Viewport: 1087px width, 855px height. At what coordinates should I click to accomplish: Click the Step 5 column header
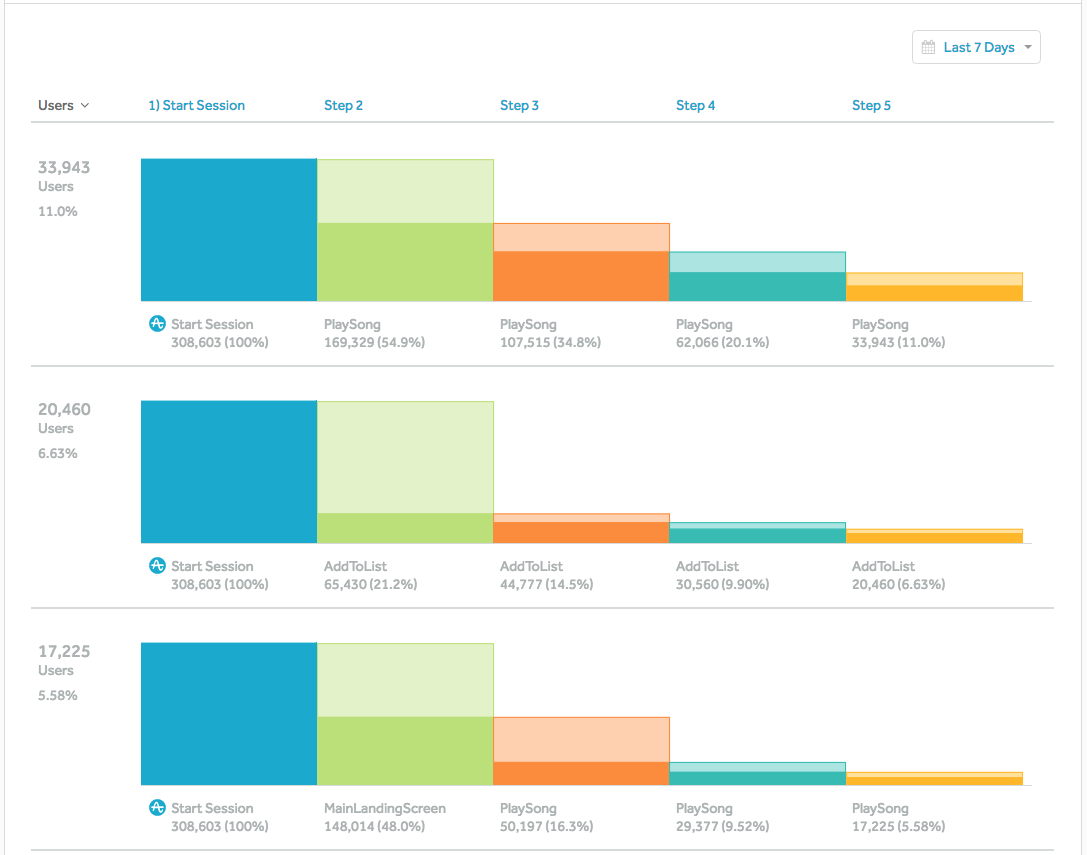tap(871, 105)
